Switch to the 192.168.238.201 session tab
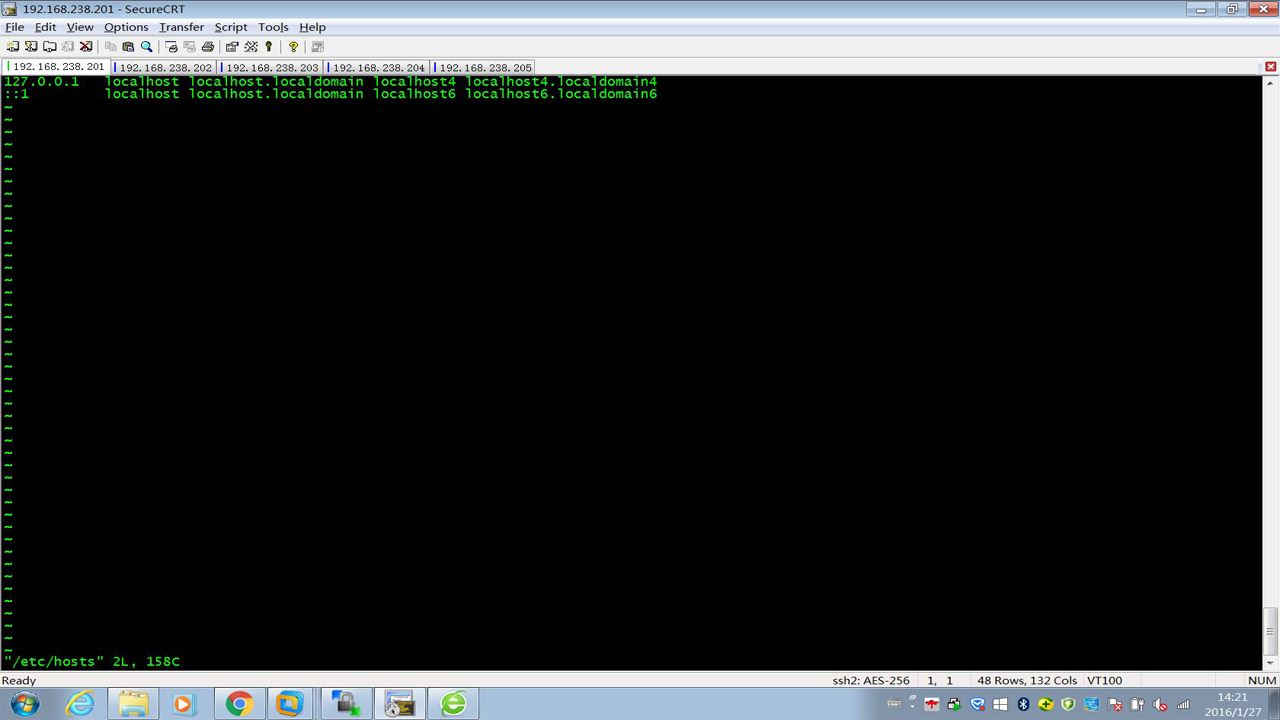Viewport: 1280px width, 720px height. click(x=58, y=67)
